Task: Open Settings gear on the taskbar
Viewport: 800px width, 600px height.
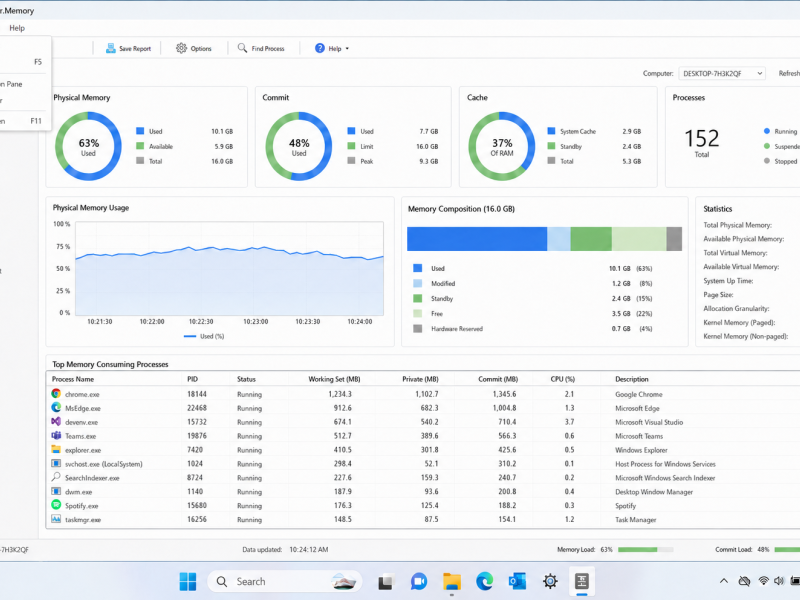Action: point(550,581)
